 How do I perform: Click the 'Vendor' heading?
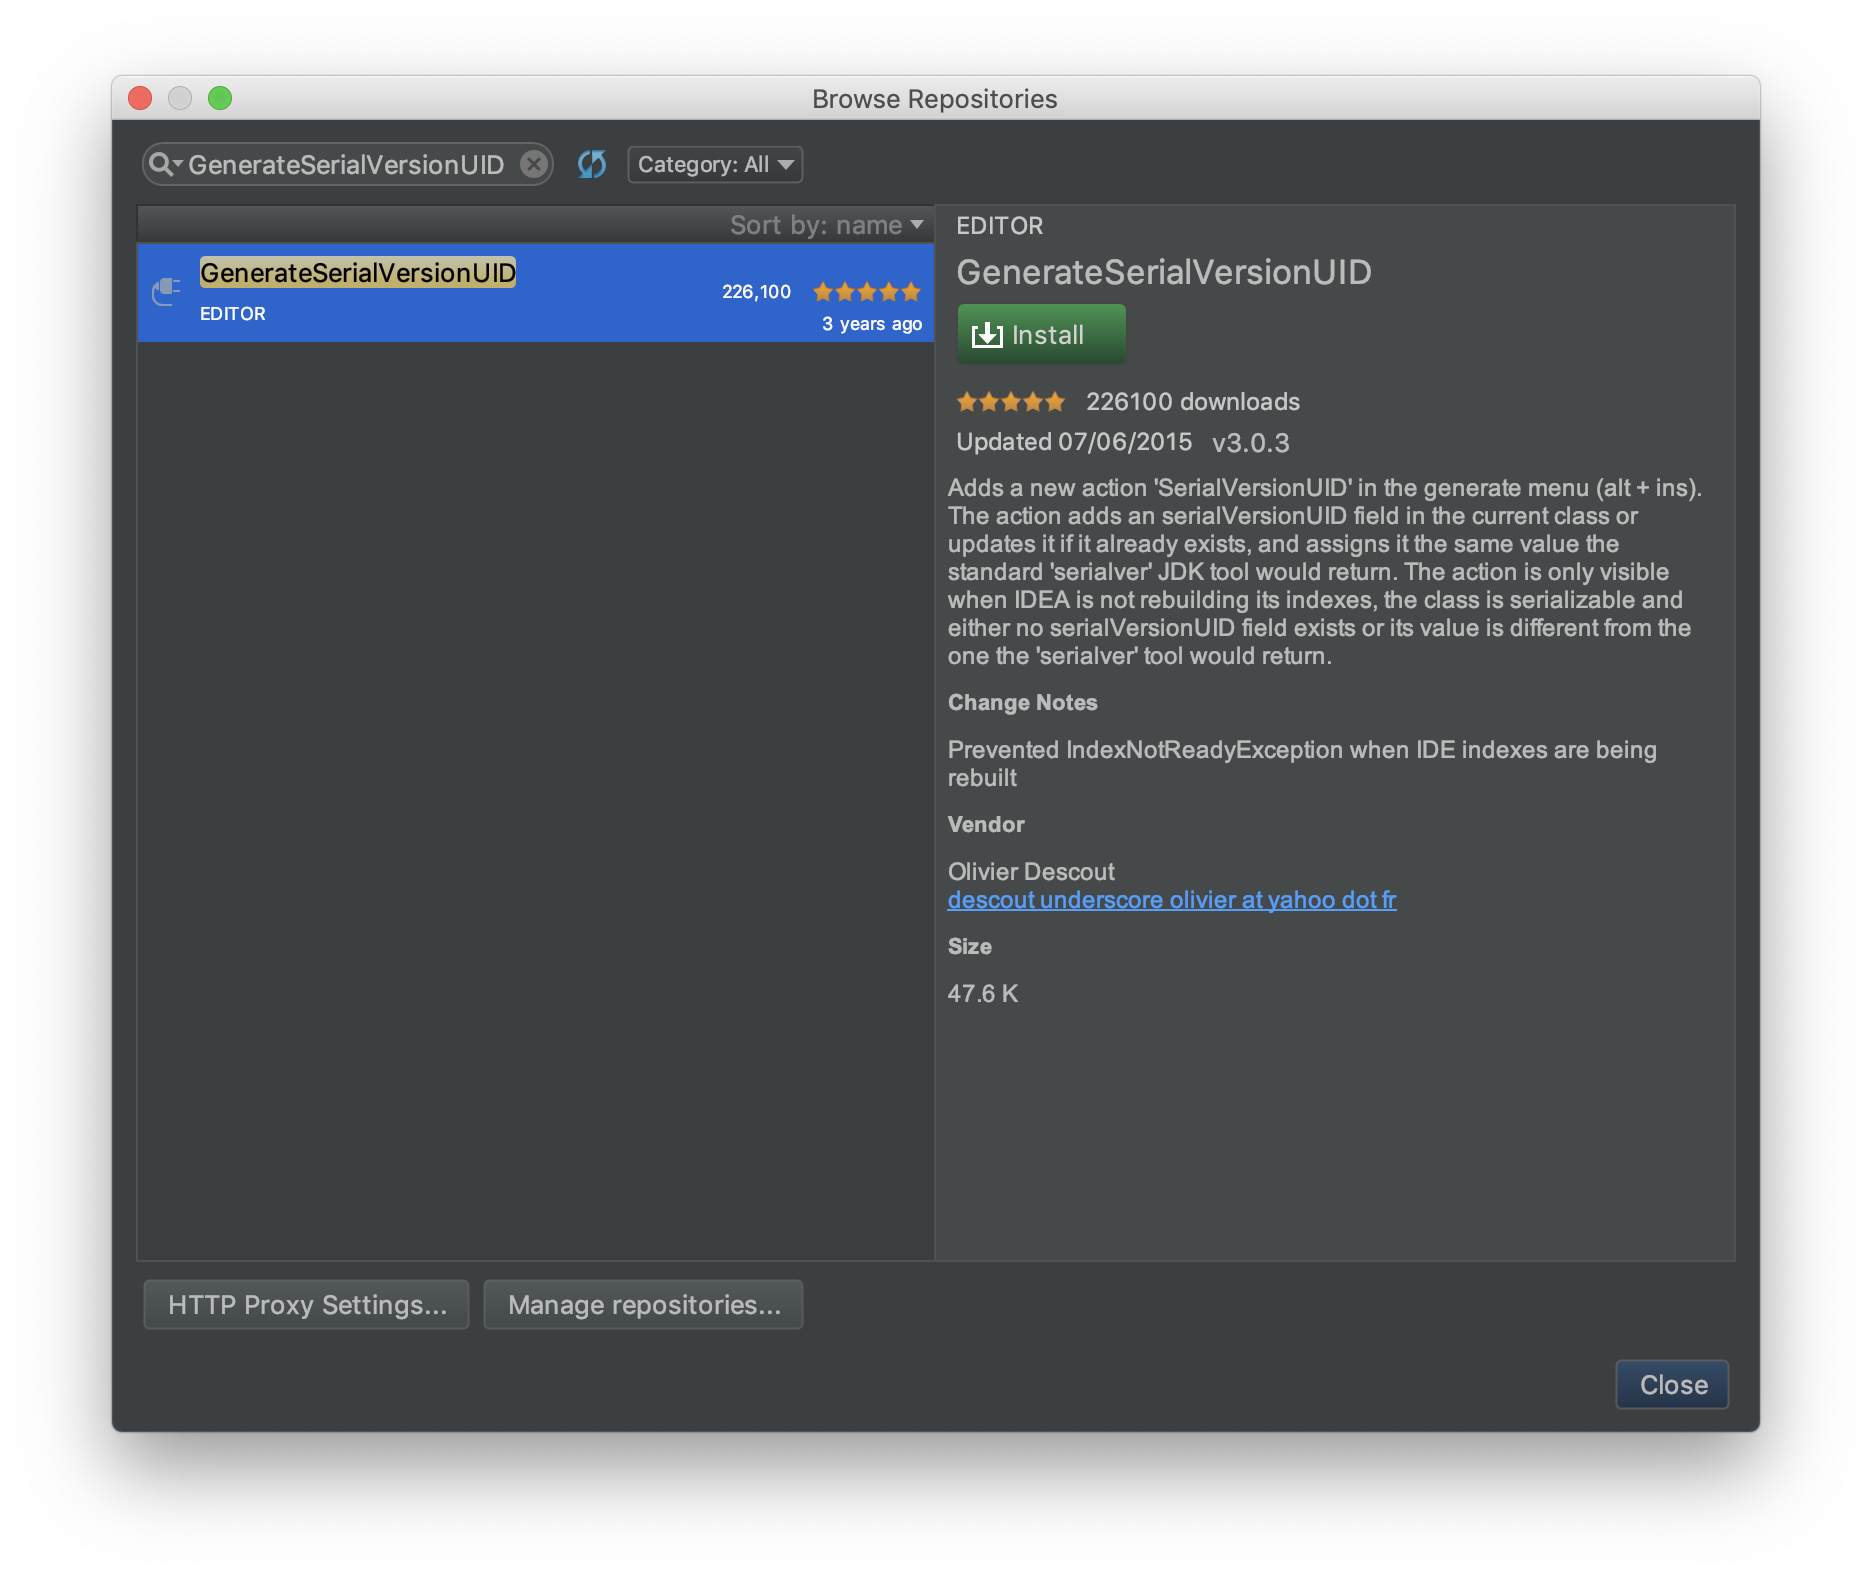986,825
